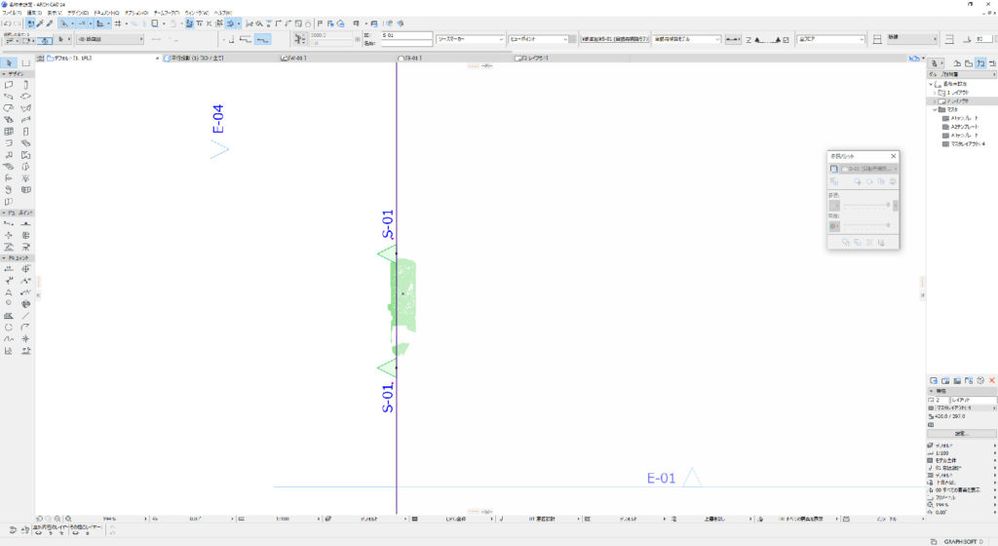Viewport: 998px width, 546px height.
Task: Select the middle geometry method in Info Box
Action: [246, 39]
